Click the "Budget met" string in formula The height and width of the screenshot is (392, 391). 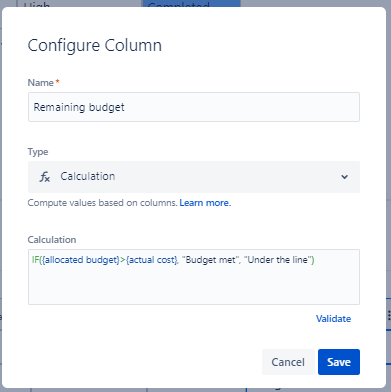[210, 260]
